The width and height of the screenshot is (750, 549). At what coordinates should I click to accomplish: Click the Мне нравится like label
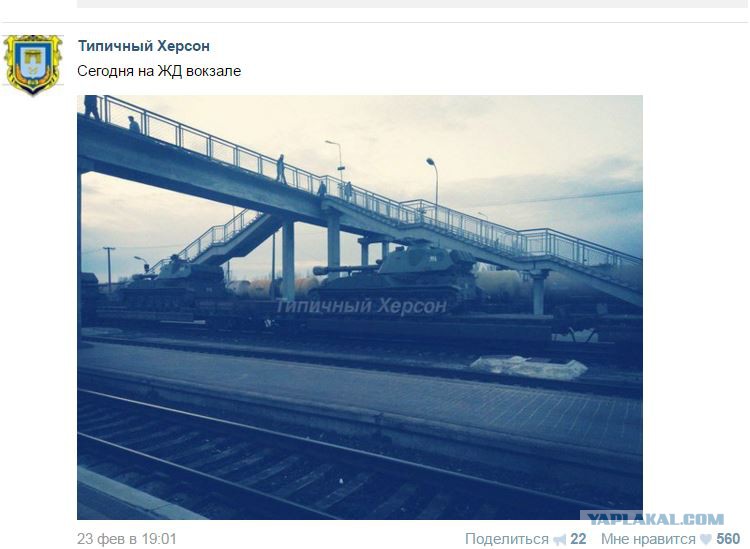[x=648, y=539]
